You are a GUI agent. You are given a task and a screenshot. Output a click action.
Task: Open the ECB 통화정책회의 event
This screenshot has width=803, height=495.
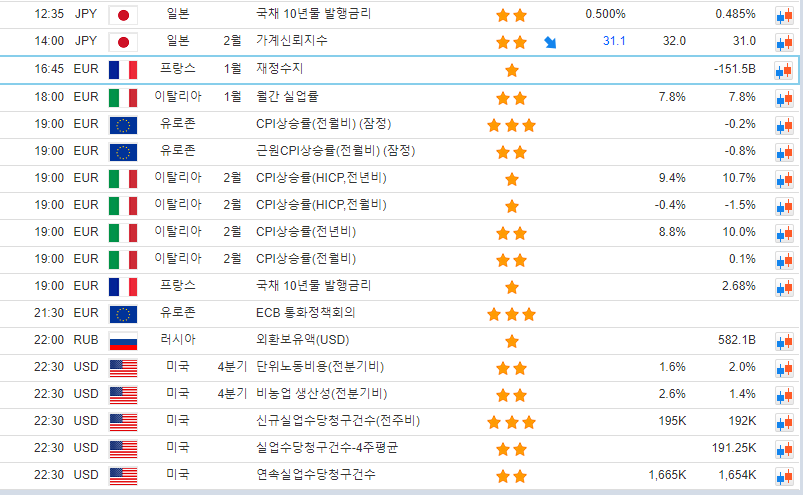click(x=307, y=313)
